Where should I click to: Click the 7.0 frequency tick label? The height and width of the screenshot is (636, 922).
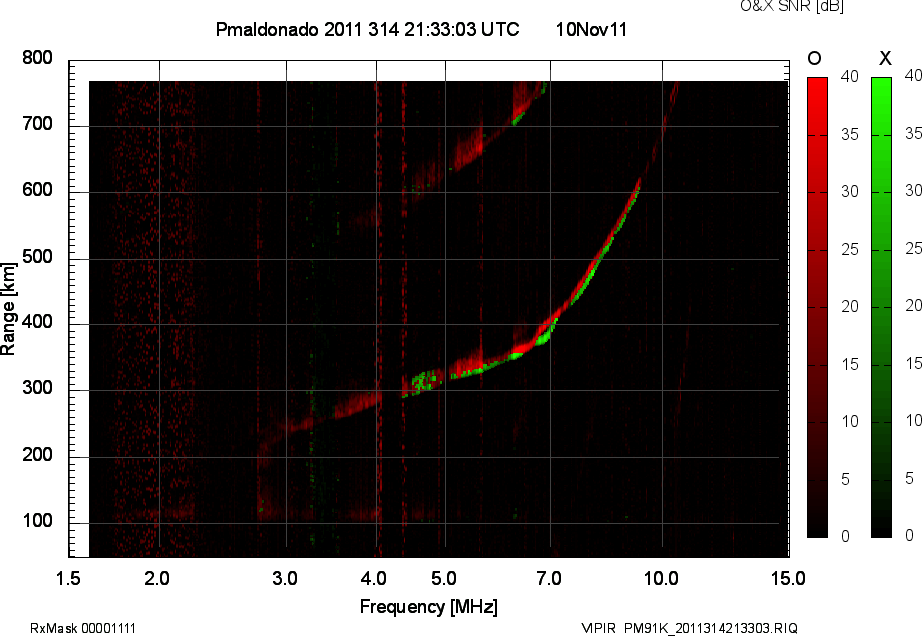549,578
